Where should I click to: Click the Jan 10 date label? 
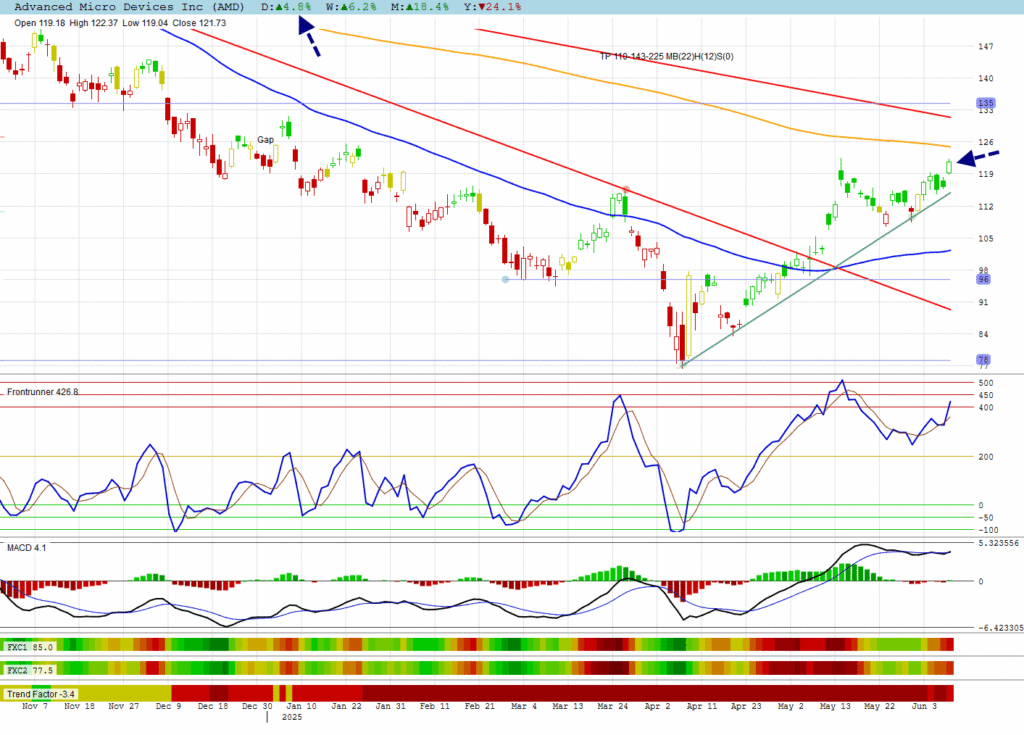click(302, 706)
